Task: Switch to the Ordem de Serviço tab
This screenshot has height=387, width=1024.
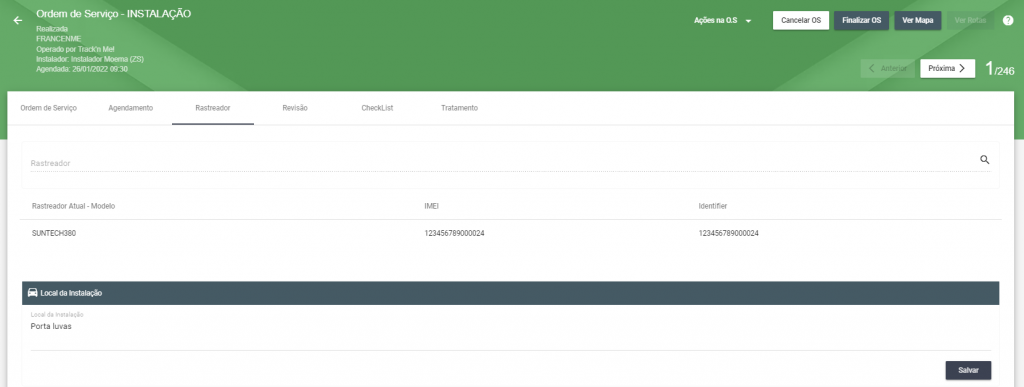Action: coord(48,108)
